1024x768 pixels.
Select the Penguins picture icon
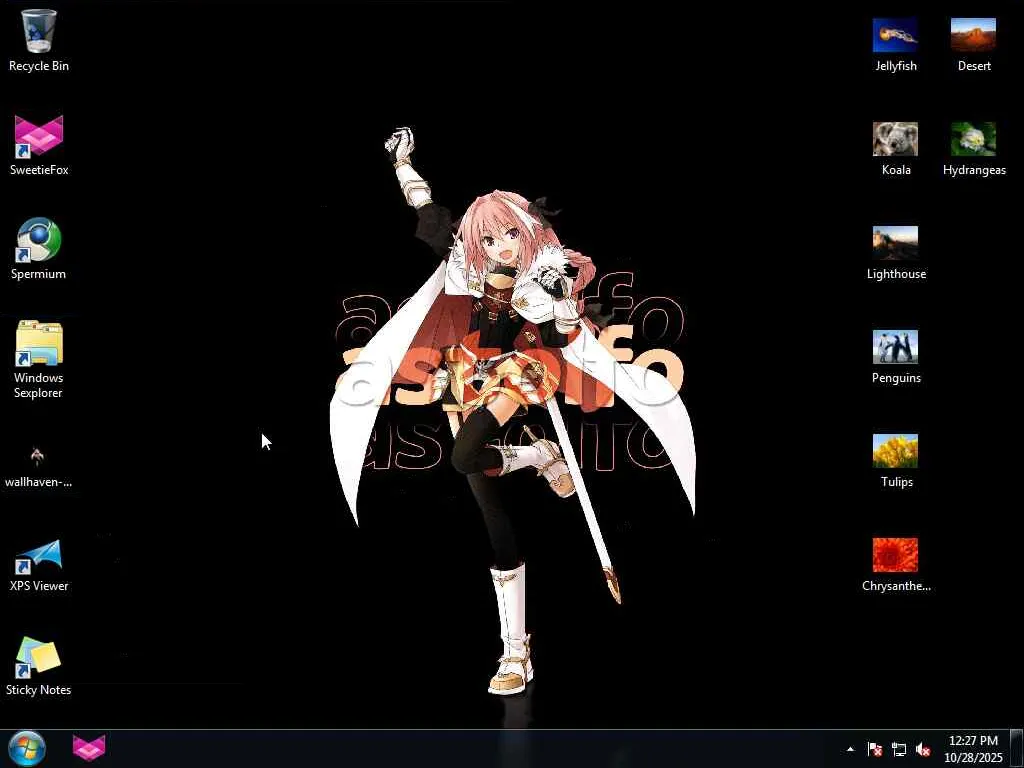click(895, 357)
